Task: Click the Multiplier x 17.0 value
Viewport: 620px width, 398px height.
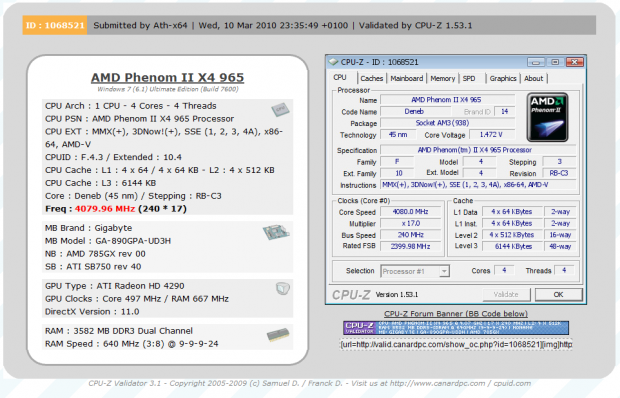Action: [410, 223]
